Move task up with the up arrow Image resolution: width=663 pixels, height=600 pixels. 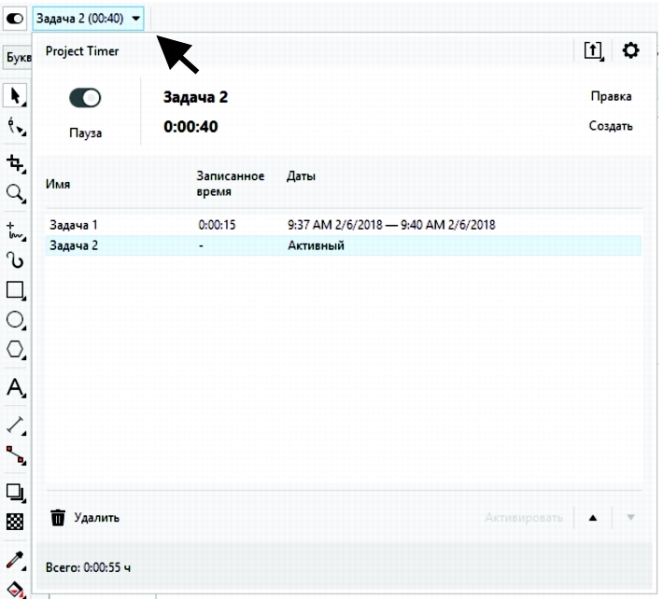click(592, 517)
